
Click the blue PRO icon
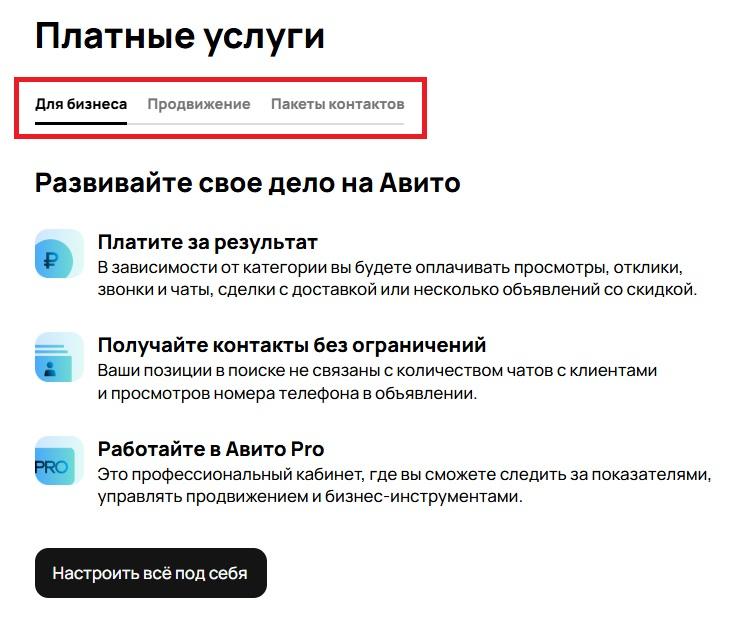click(59, 460)
